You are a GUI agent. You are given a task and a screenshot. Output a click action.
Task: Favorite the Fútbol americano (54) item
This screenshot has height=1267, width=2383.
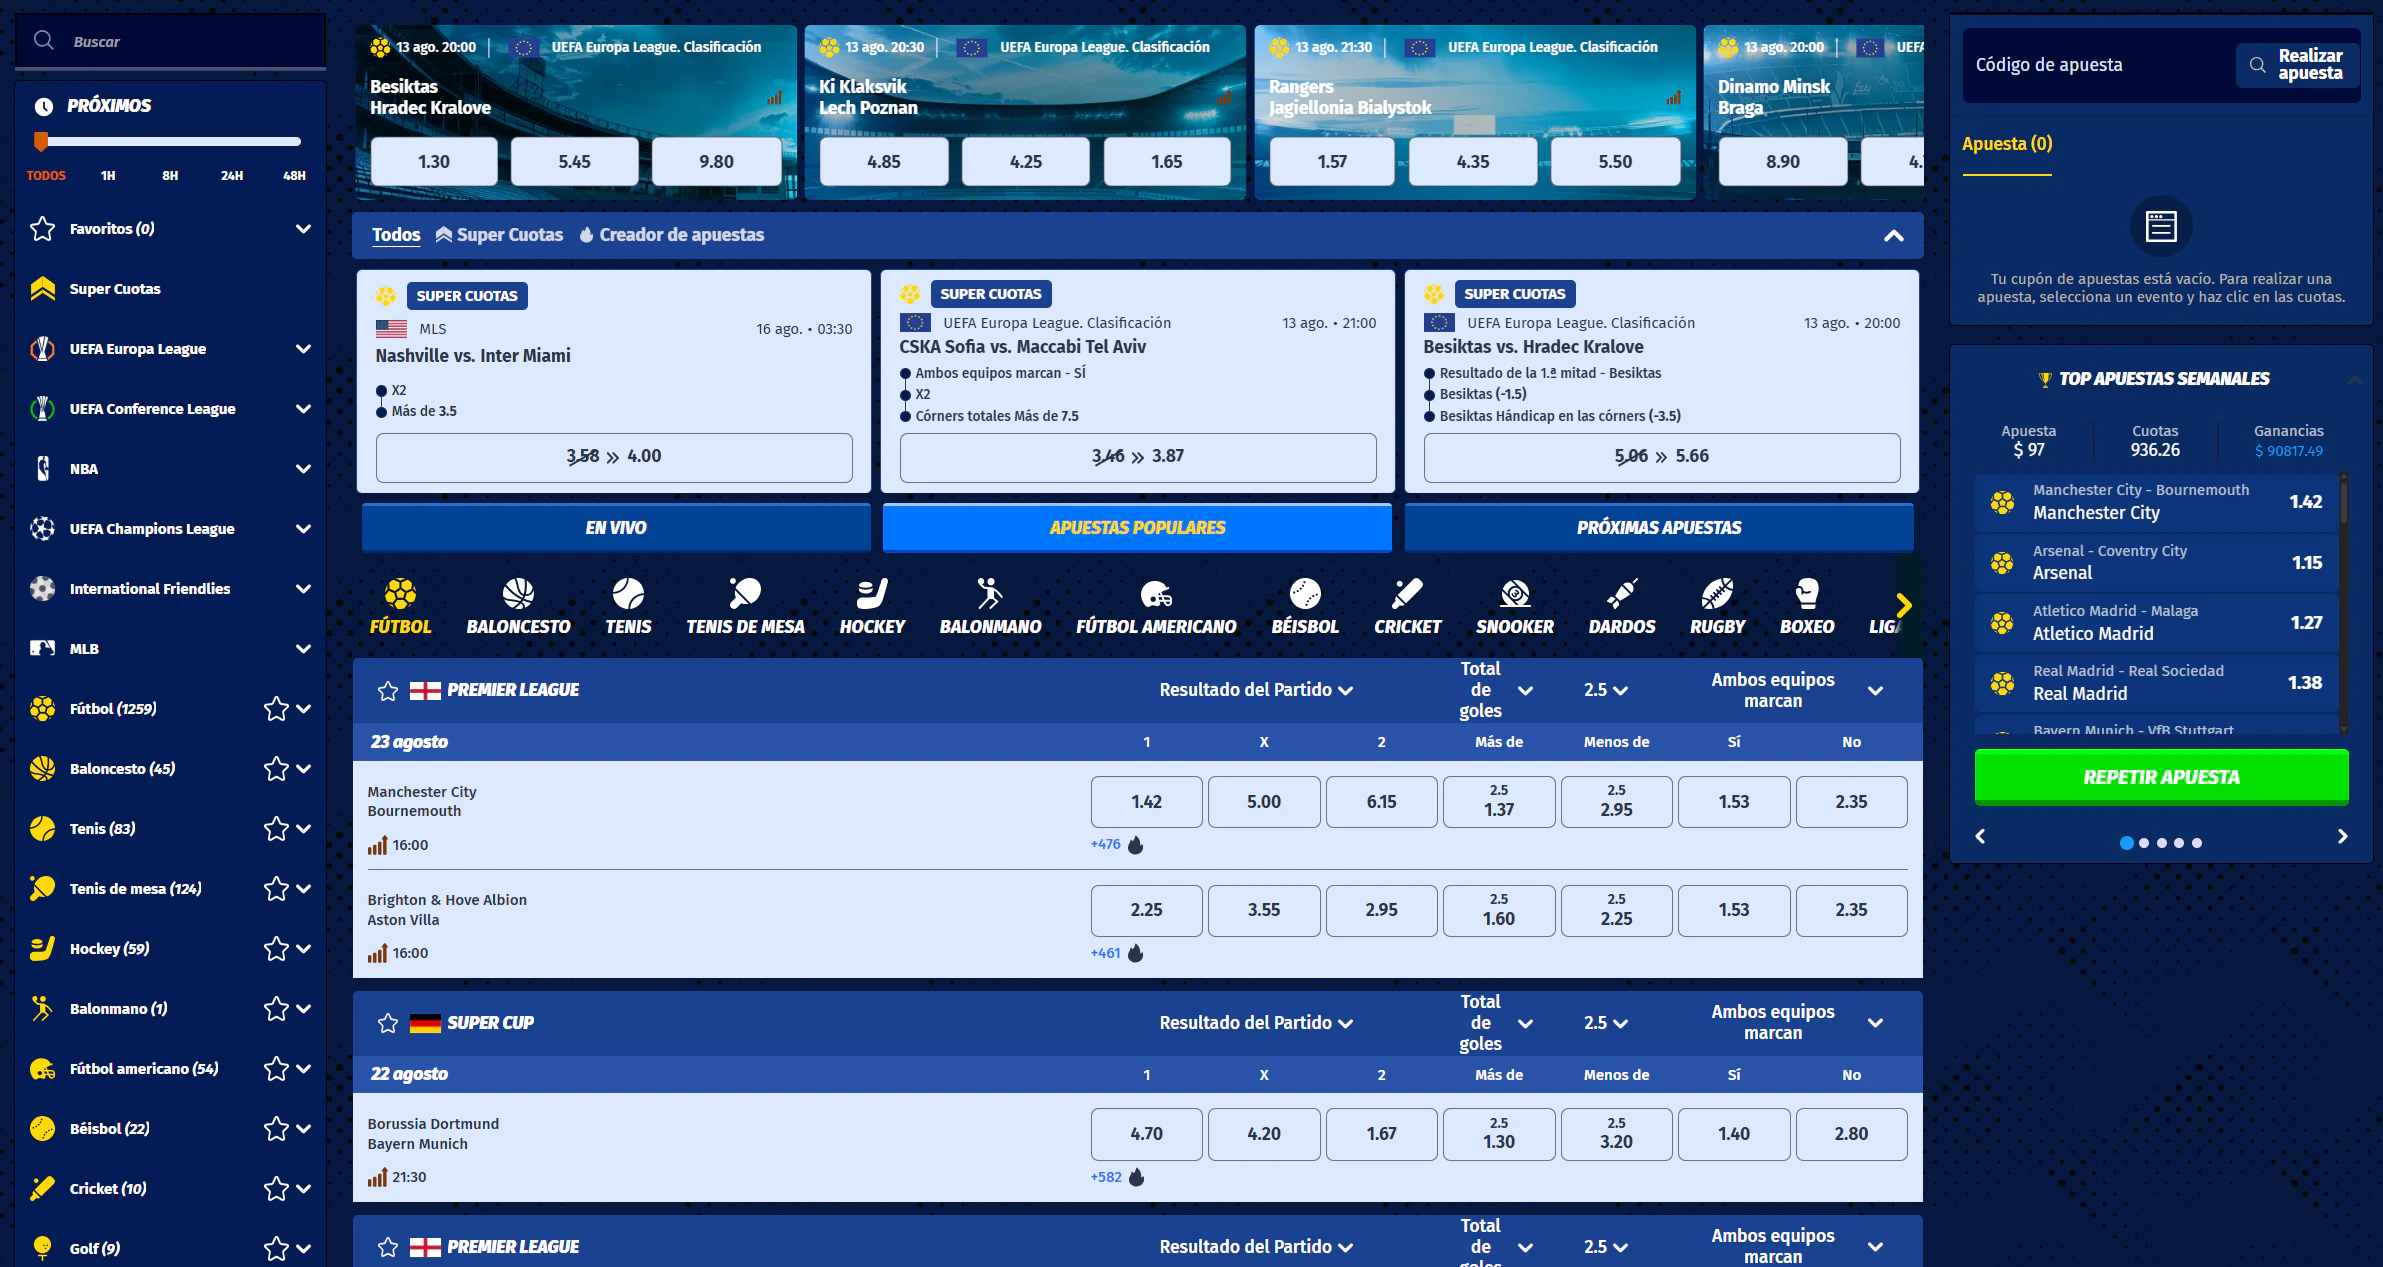pos(276,1069)
